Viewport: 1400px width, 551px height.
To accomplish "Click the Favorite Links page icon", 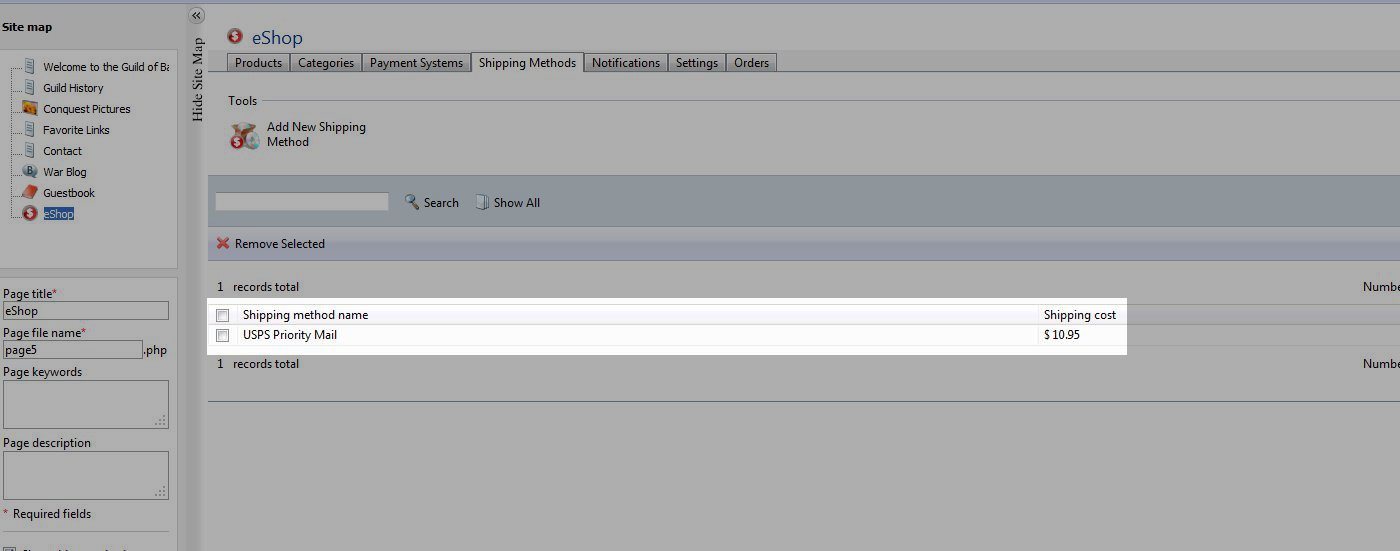I will tap(30, 129).
